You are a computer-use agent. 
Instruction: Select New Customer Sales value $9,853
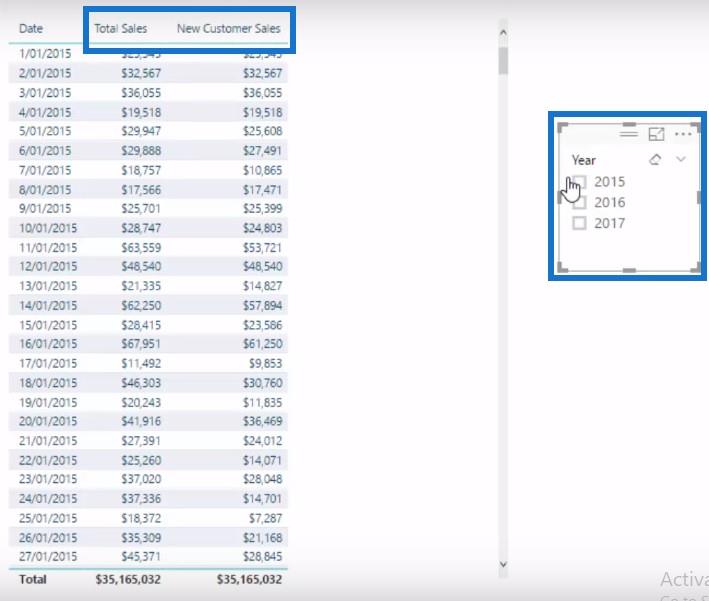pyautogui.click(x=265, y=364)
